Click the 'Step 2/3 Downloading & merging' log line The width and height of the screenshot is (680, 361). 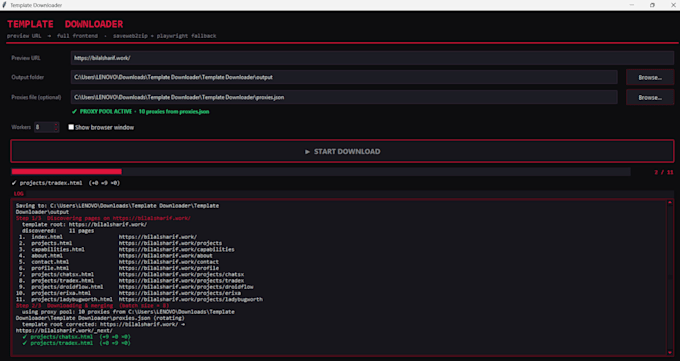(x=92, y=305)
